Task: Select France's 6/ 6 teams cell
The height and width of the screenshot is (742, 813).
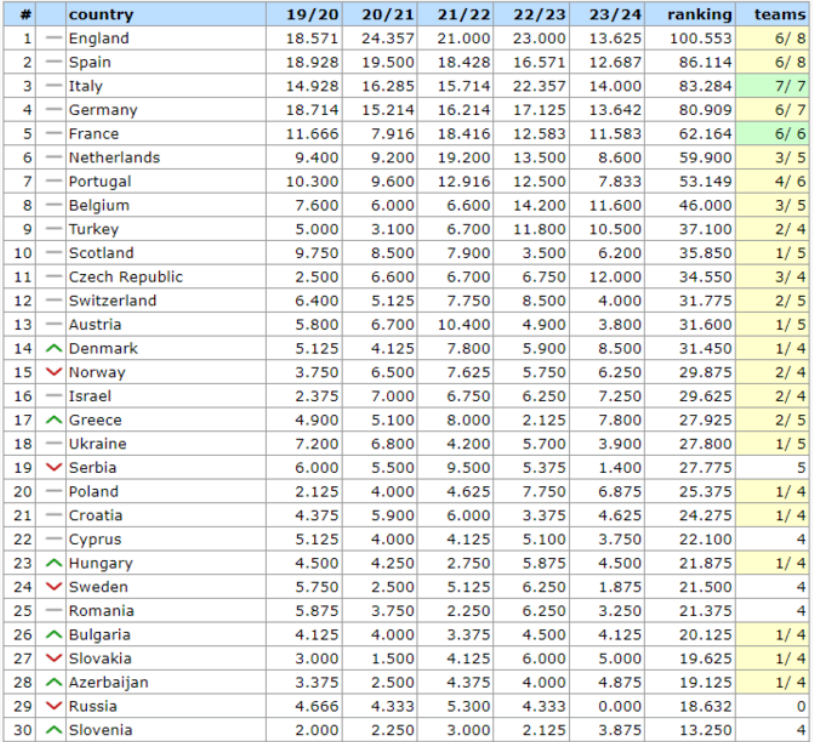Action: (x=772, y=134)
